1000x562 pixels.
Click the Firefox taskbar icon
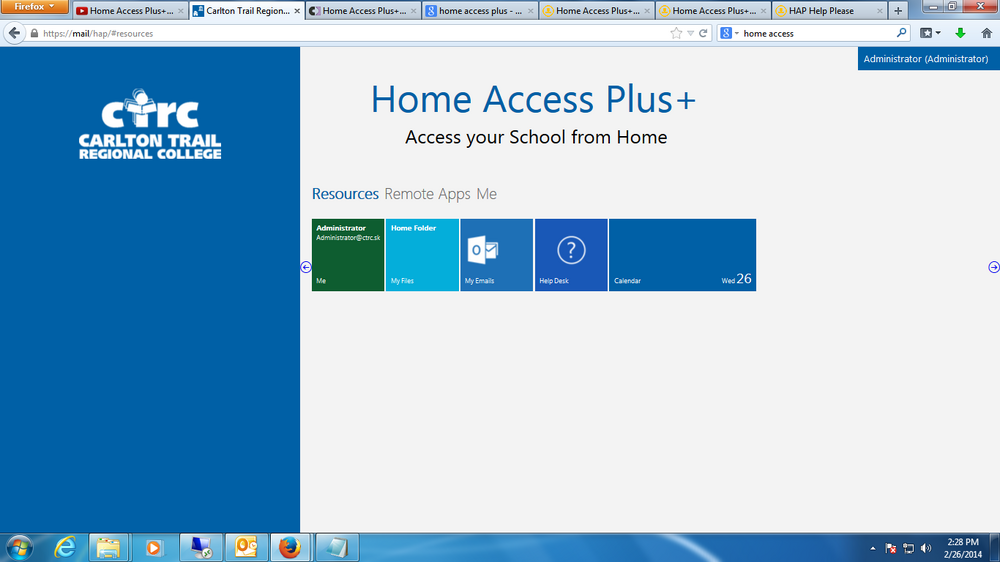click(290, 547)
